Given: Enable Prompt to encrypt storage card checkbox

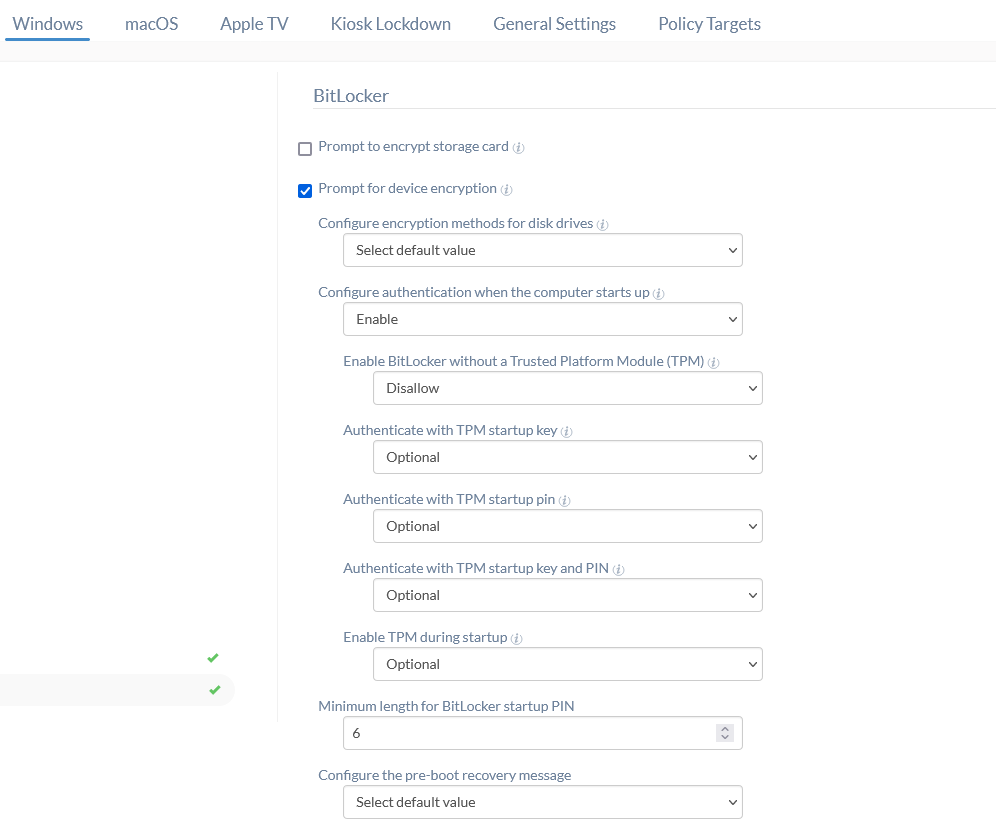Looking at the screenshot, I should coord(305,149).
